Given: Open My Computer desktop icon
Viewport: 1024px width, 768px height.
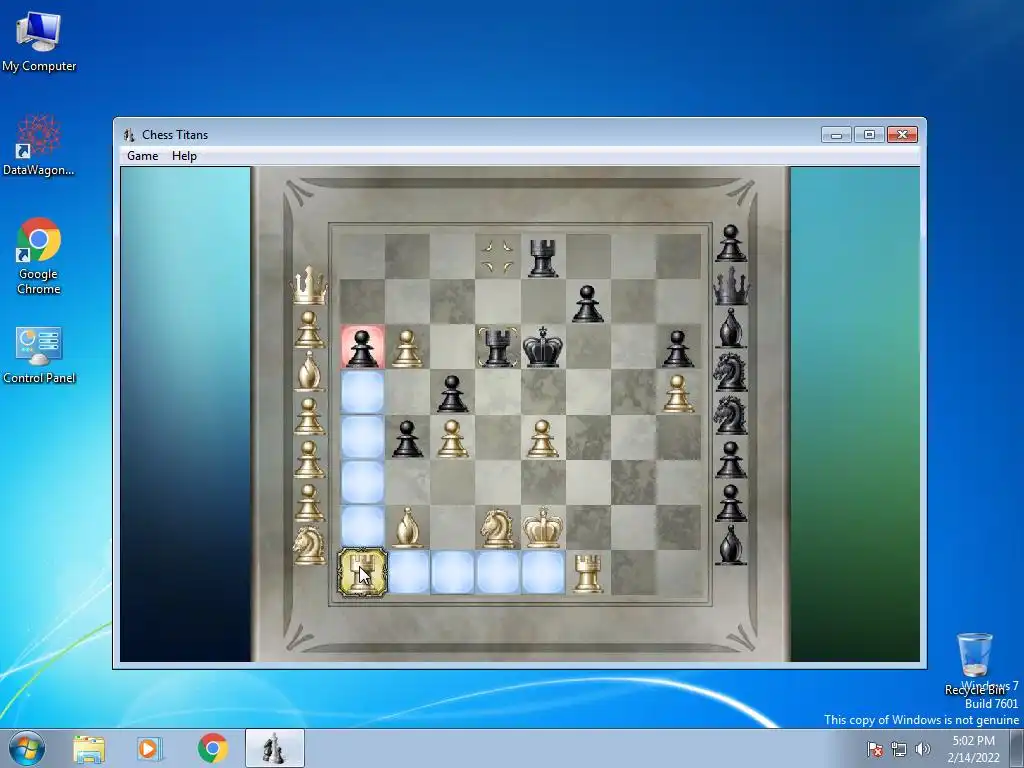Looking at the screenshot, I should coord(39,41).
